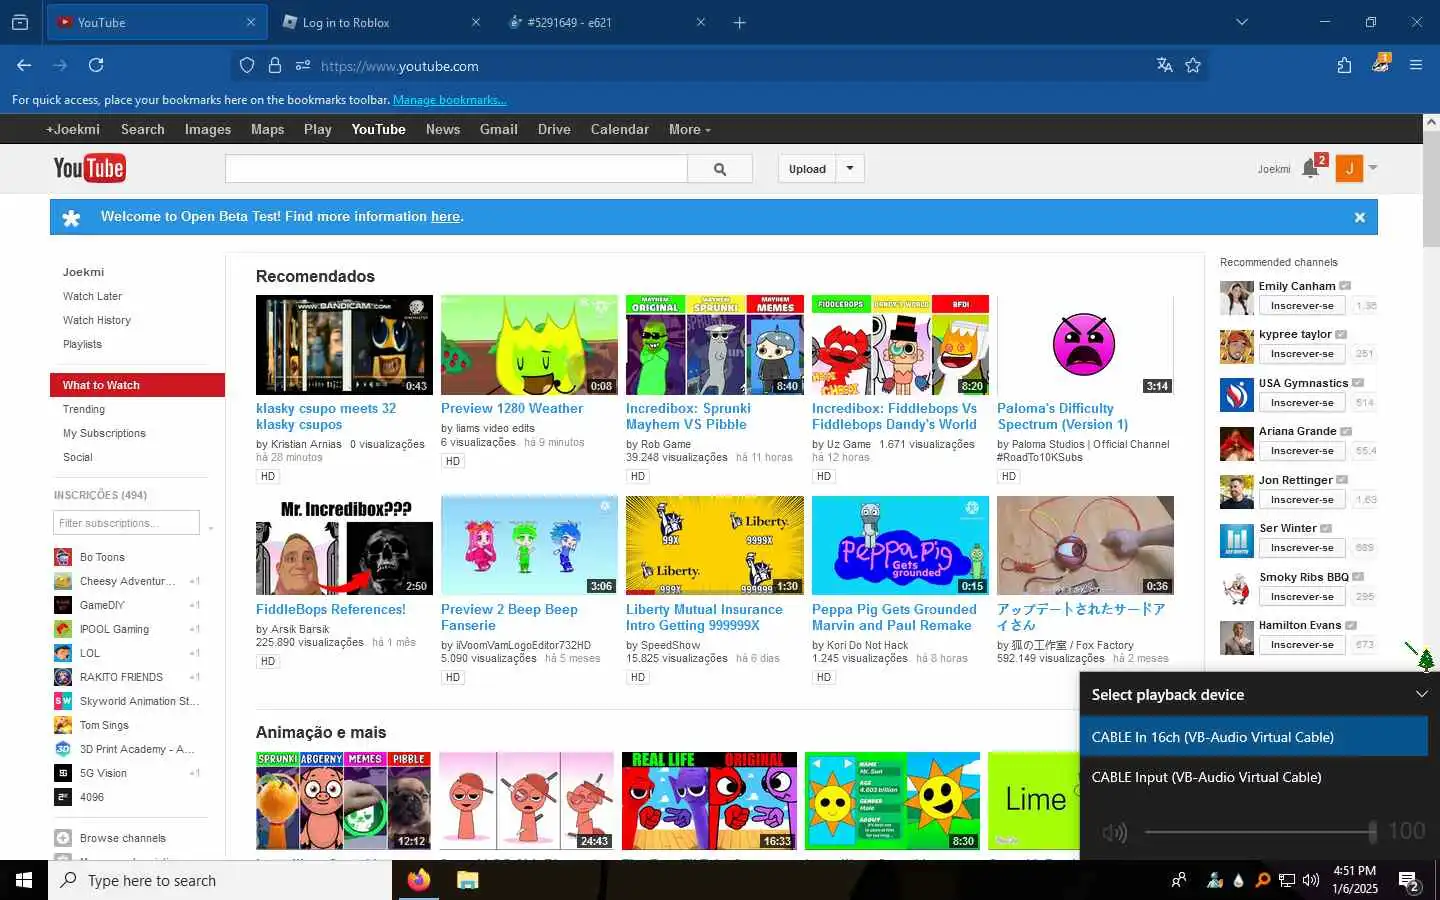The image size is (1440, 900).
Task: Click the Filter subscriptions field
Action: (126, 523)
